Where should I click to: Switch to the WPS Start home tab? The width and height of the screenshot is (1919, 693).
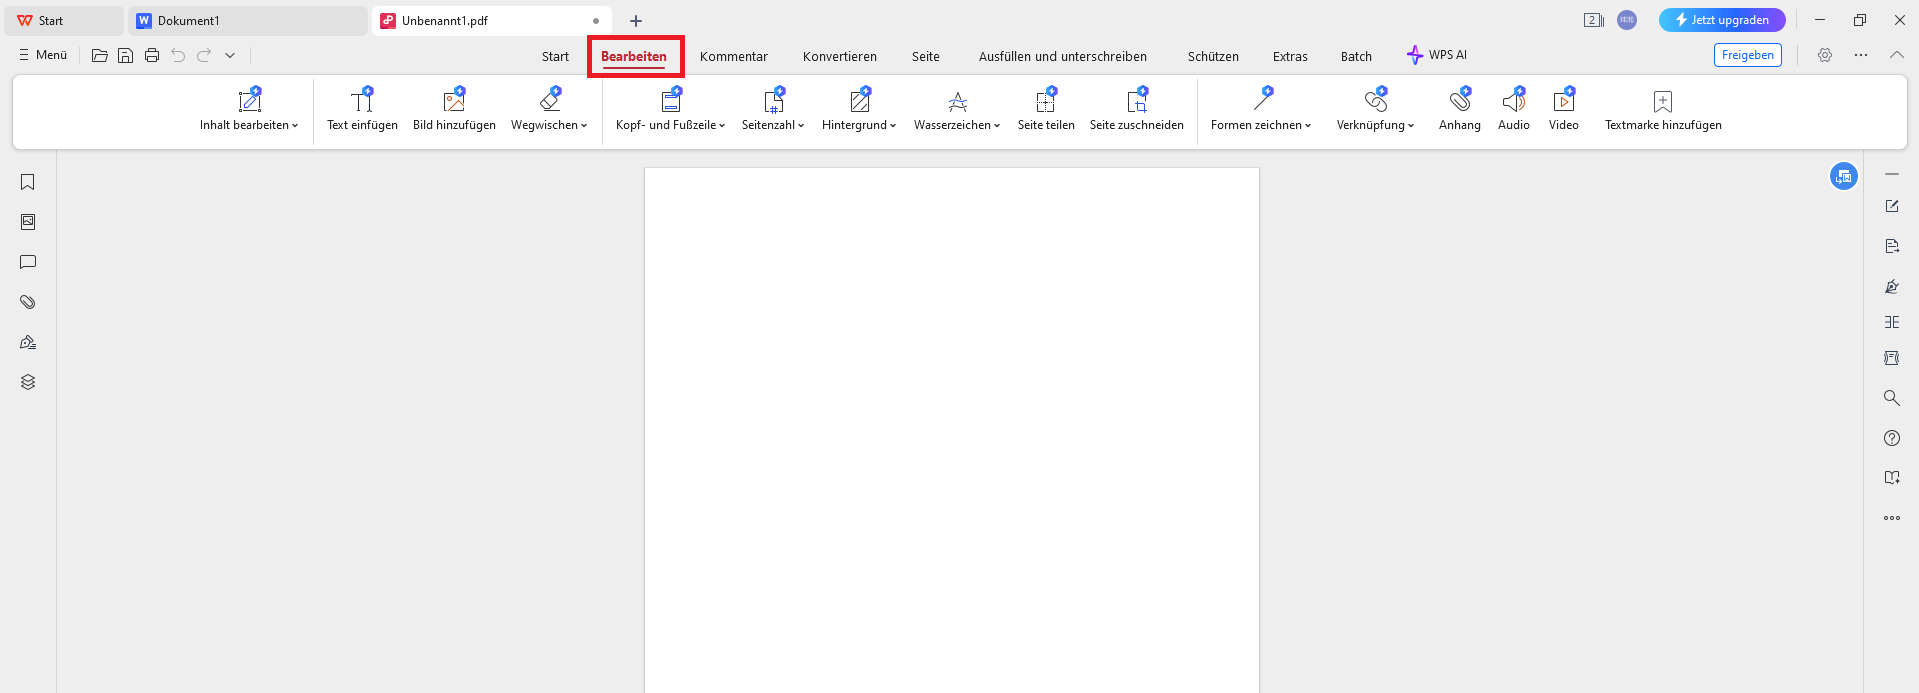click(x=65, y=20)
